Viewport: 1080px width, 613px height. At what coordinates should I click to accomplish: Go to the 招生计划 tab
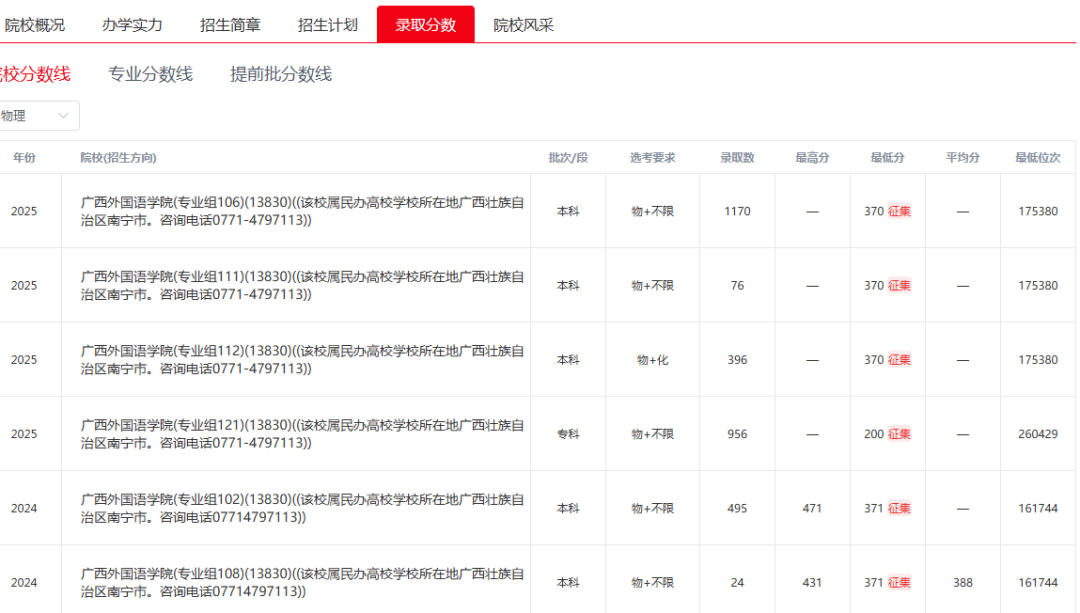328,25
